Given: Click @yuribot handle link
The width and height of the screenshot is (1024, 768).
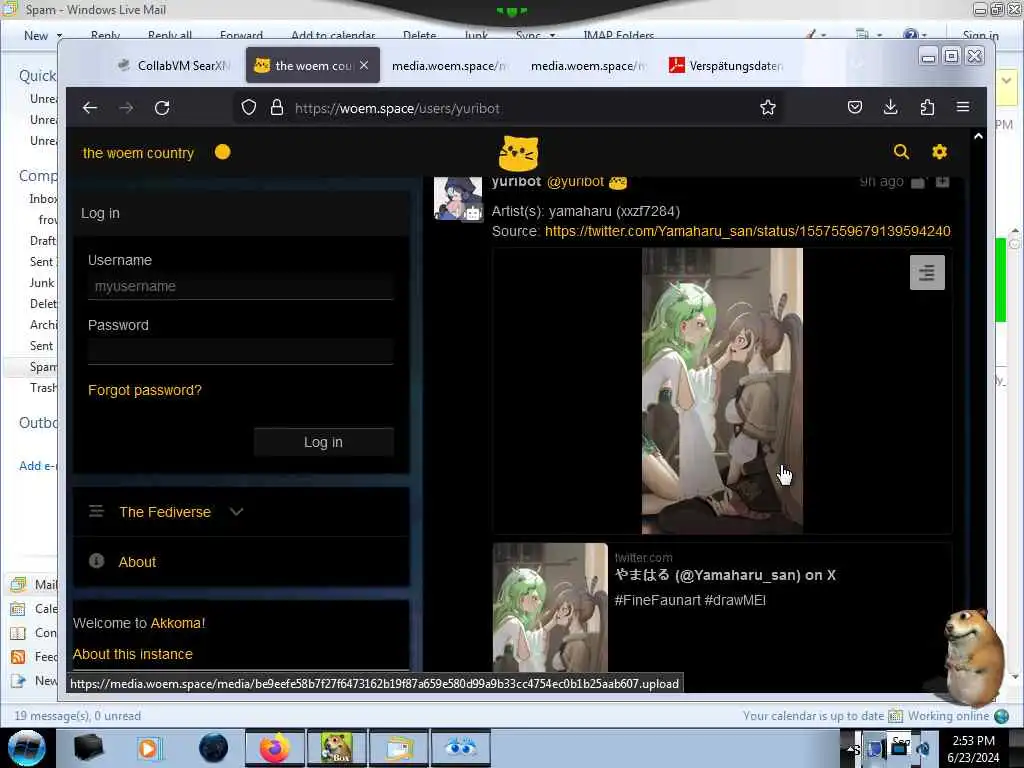Looking at the screenshot, I should (575, 182).
